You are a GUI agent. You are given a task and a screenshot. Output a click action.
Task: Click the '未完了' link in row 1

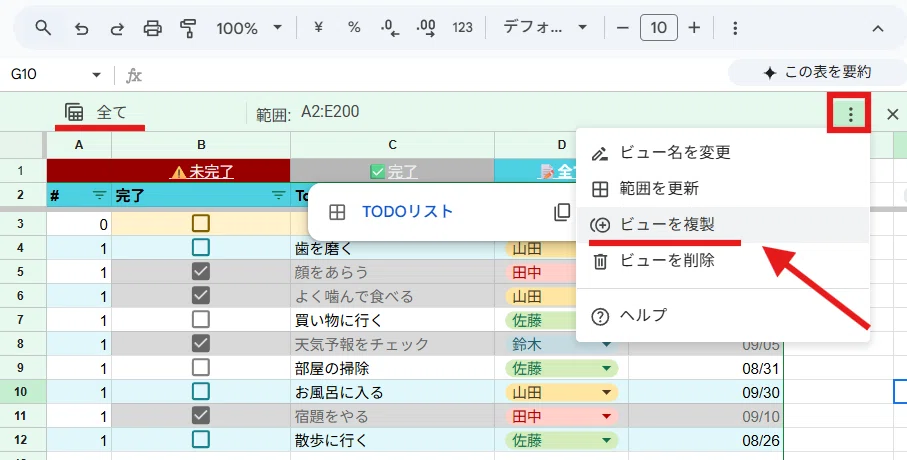211,172
